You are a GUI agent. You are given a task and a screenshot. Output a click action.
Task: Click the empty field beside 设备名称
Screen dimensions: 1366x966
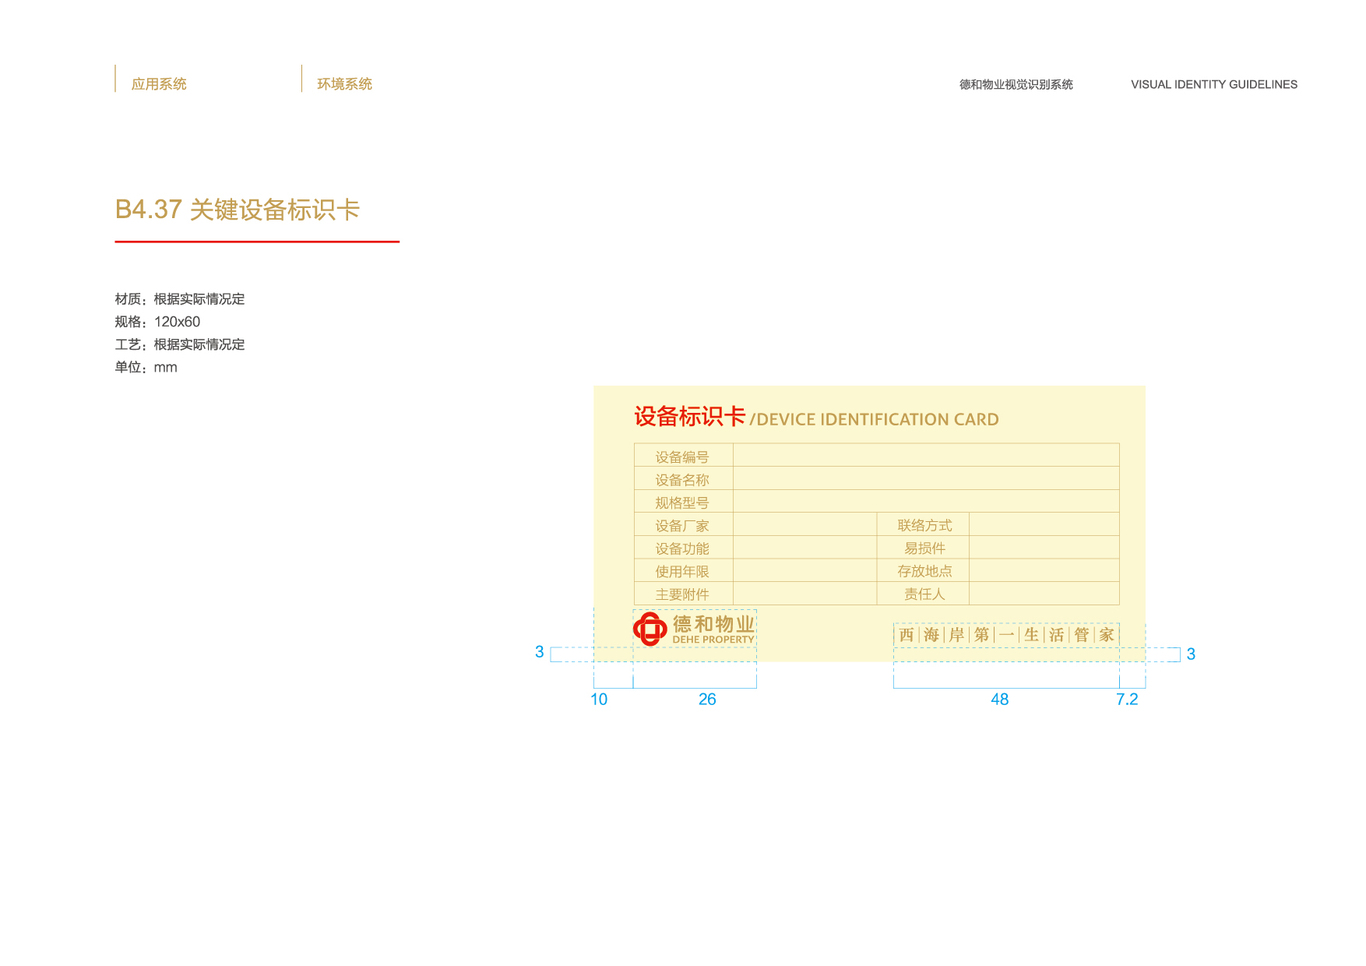(x=926, y=478)
